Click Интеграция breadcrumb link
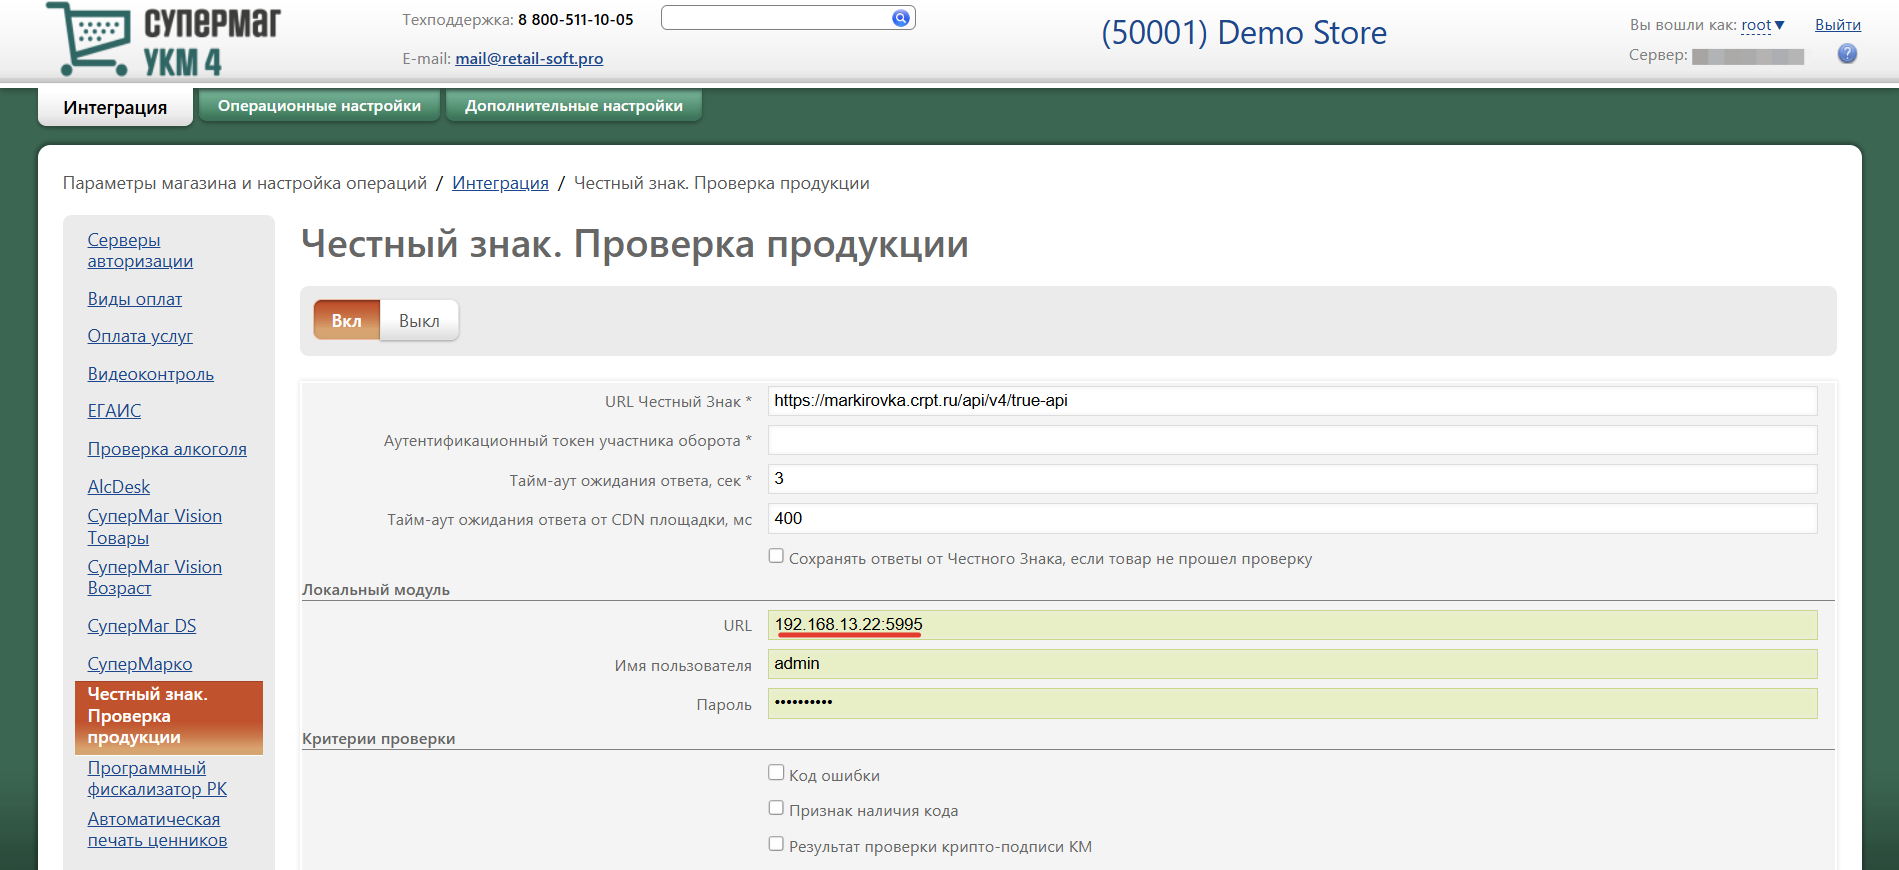 (500, 183)
